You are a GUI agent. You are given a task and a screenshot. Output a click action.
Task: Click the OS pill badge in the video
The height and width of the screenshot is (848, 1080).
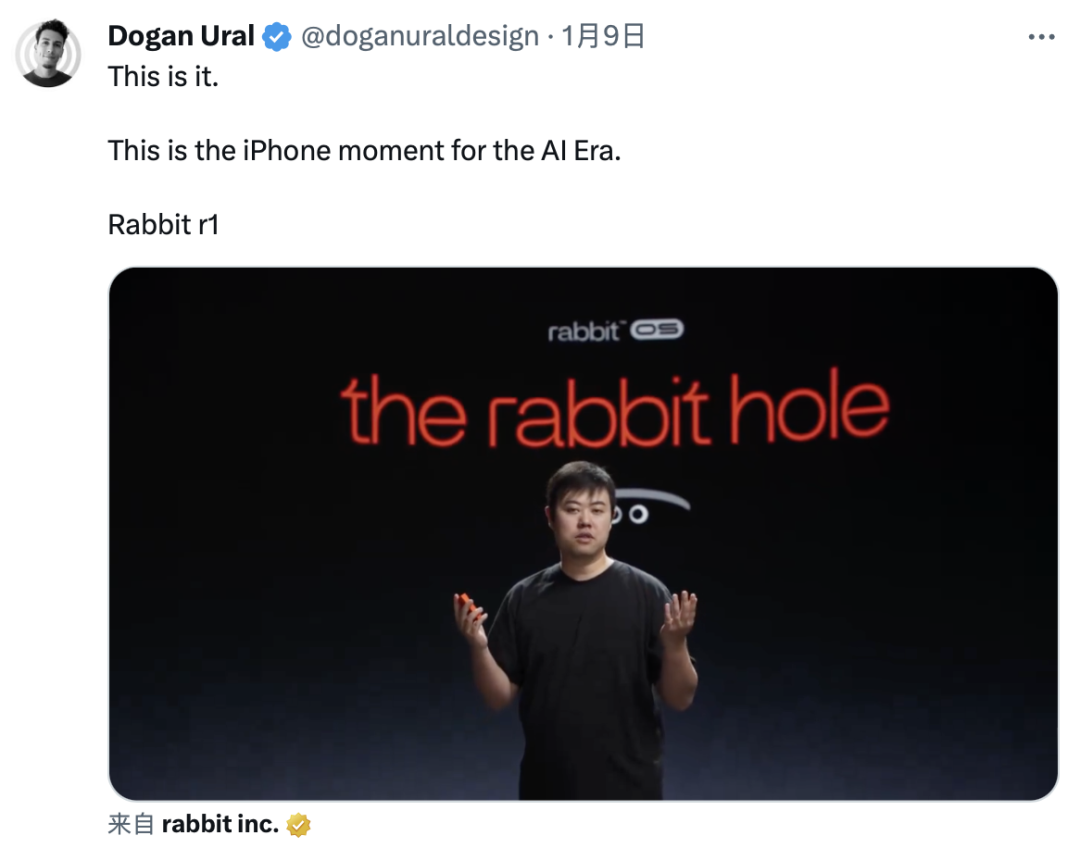(656, 331)
